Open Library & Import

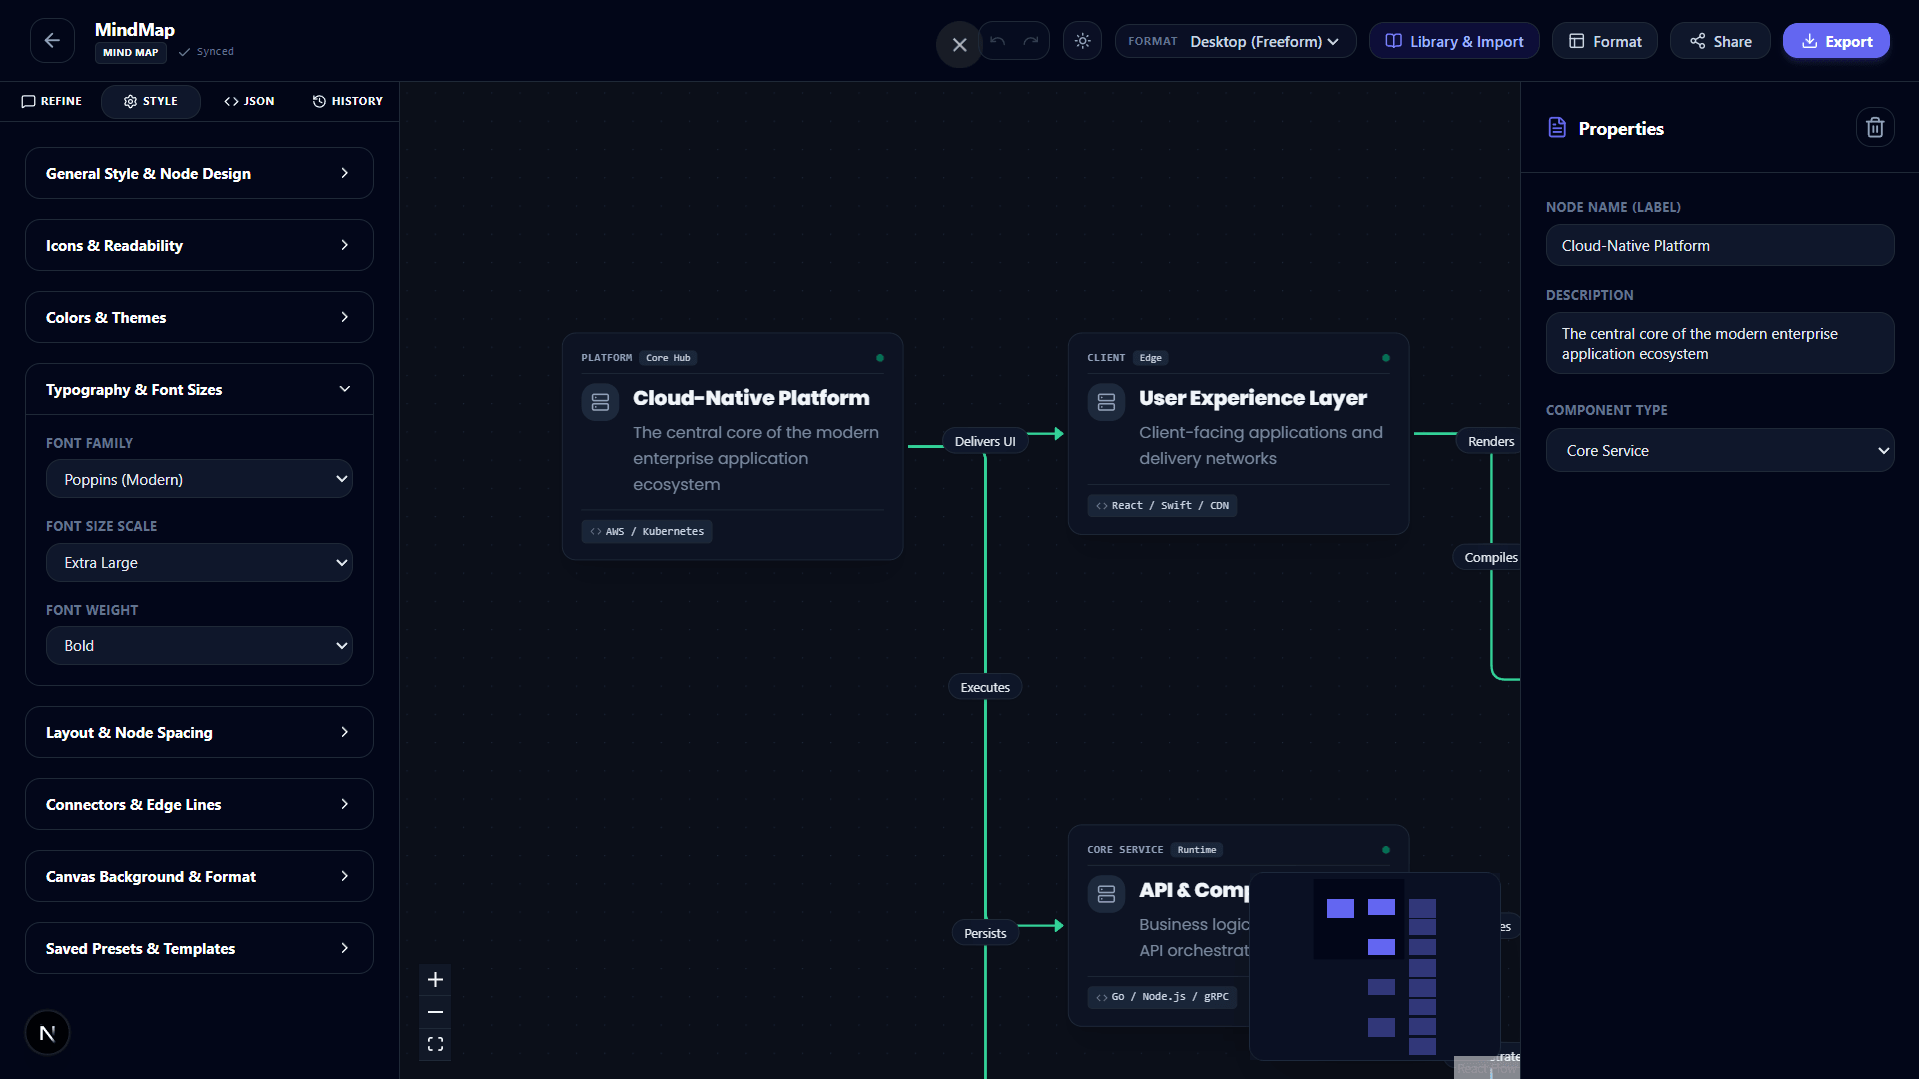(x=1454, y=41)
